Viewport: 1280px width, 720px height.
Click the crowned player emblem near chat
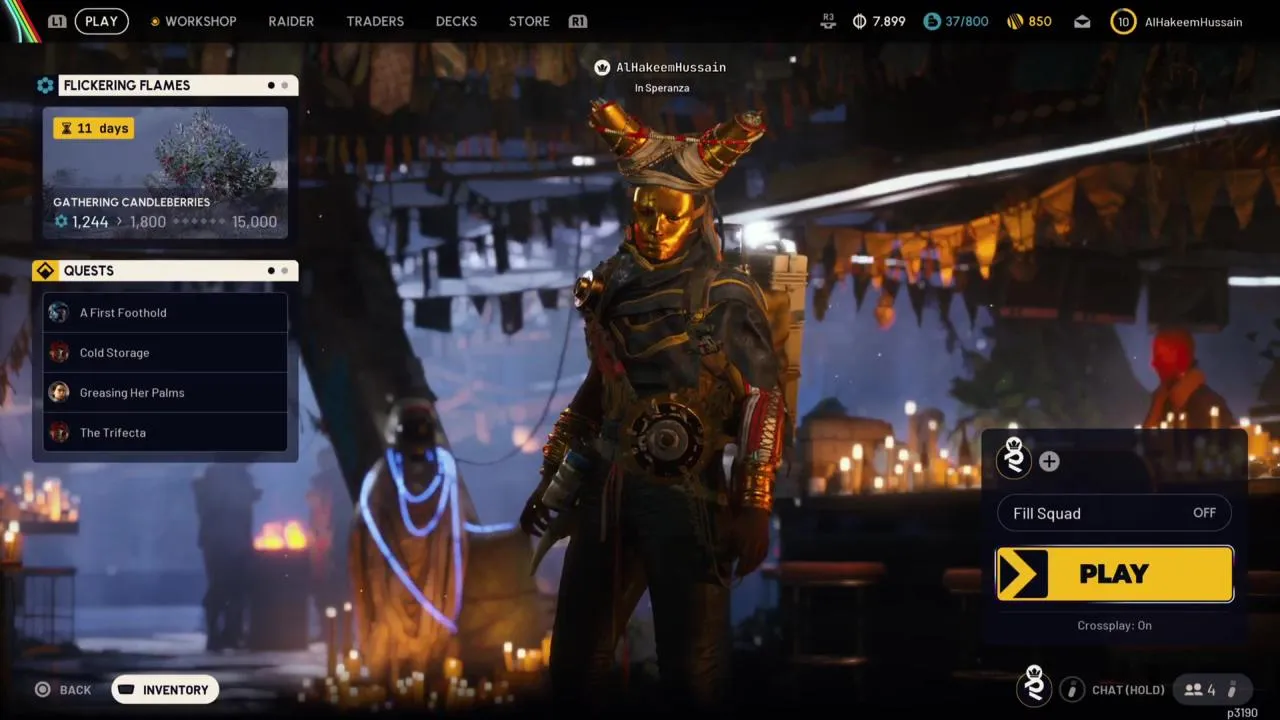coord(1035,686)
